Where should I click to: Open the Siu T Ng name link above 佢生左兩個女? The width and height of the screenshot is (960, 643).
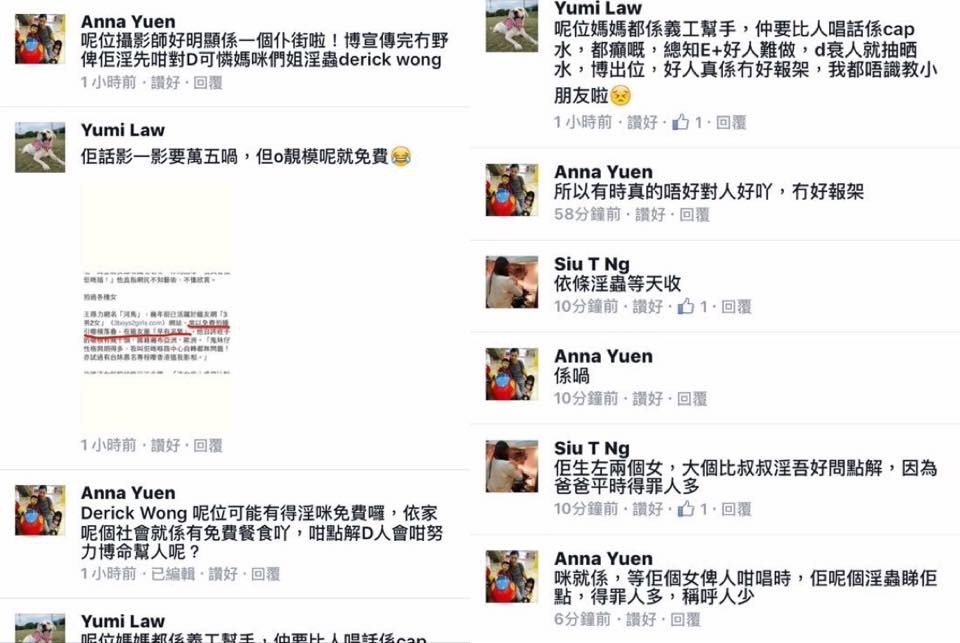[591, 448]
